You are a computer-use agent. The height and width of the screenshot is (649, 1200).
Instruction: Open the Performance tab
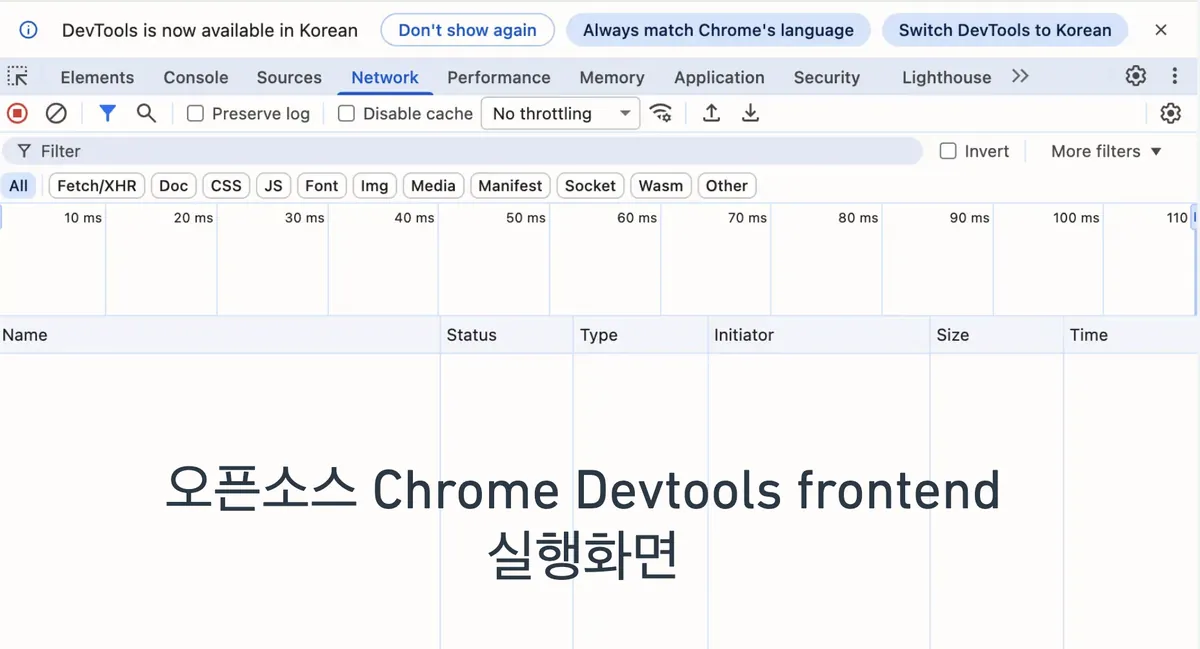(498, 77)
